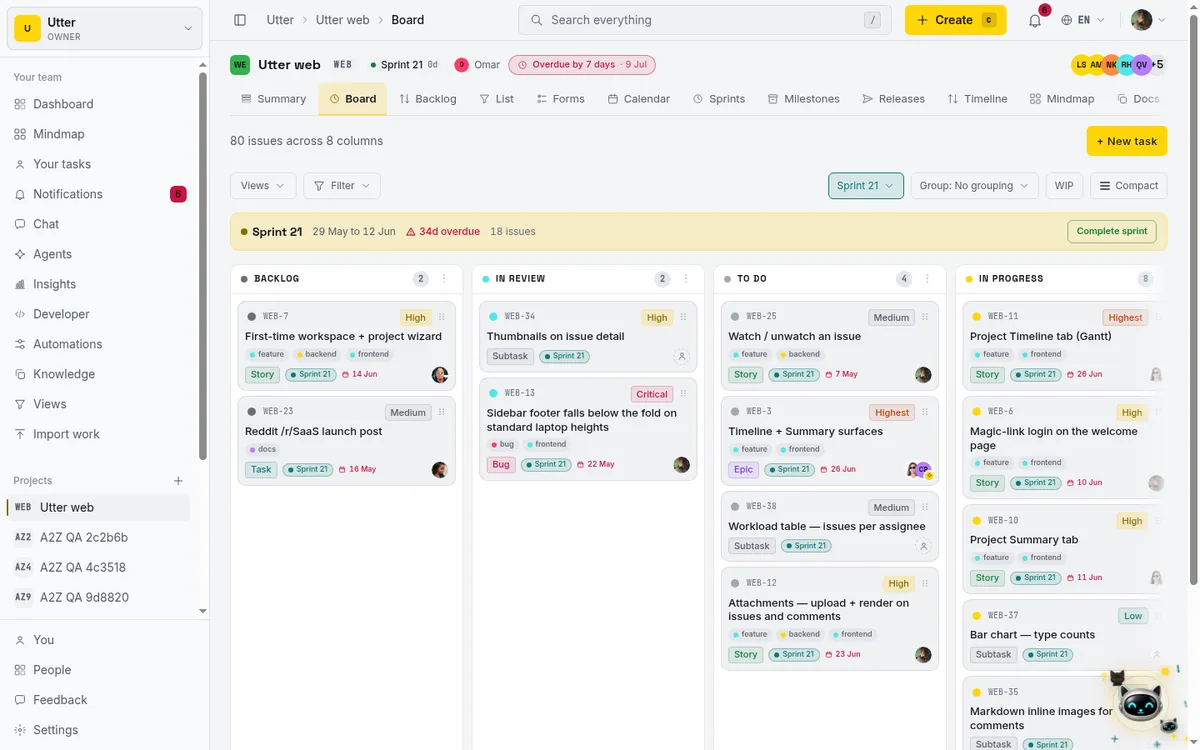Click the Omar assignee chip
Screen dimensions: 1200x750
coord(478,65)
